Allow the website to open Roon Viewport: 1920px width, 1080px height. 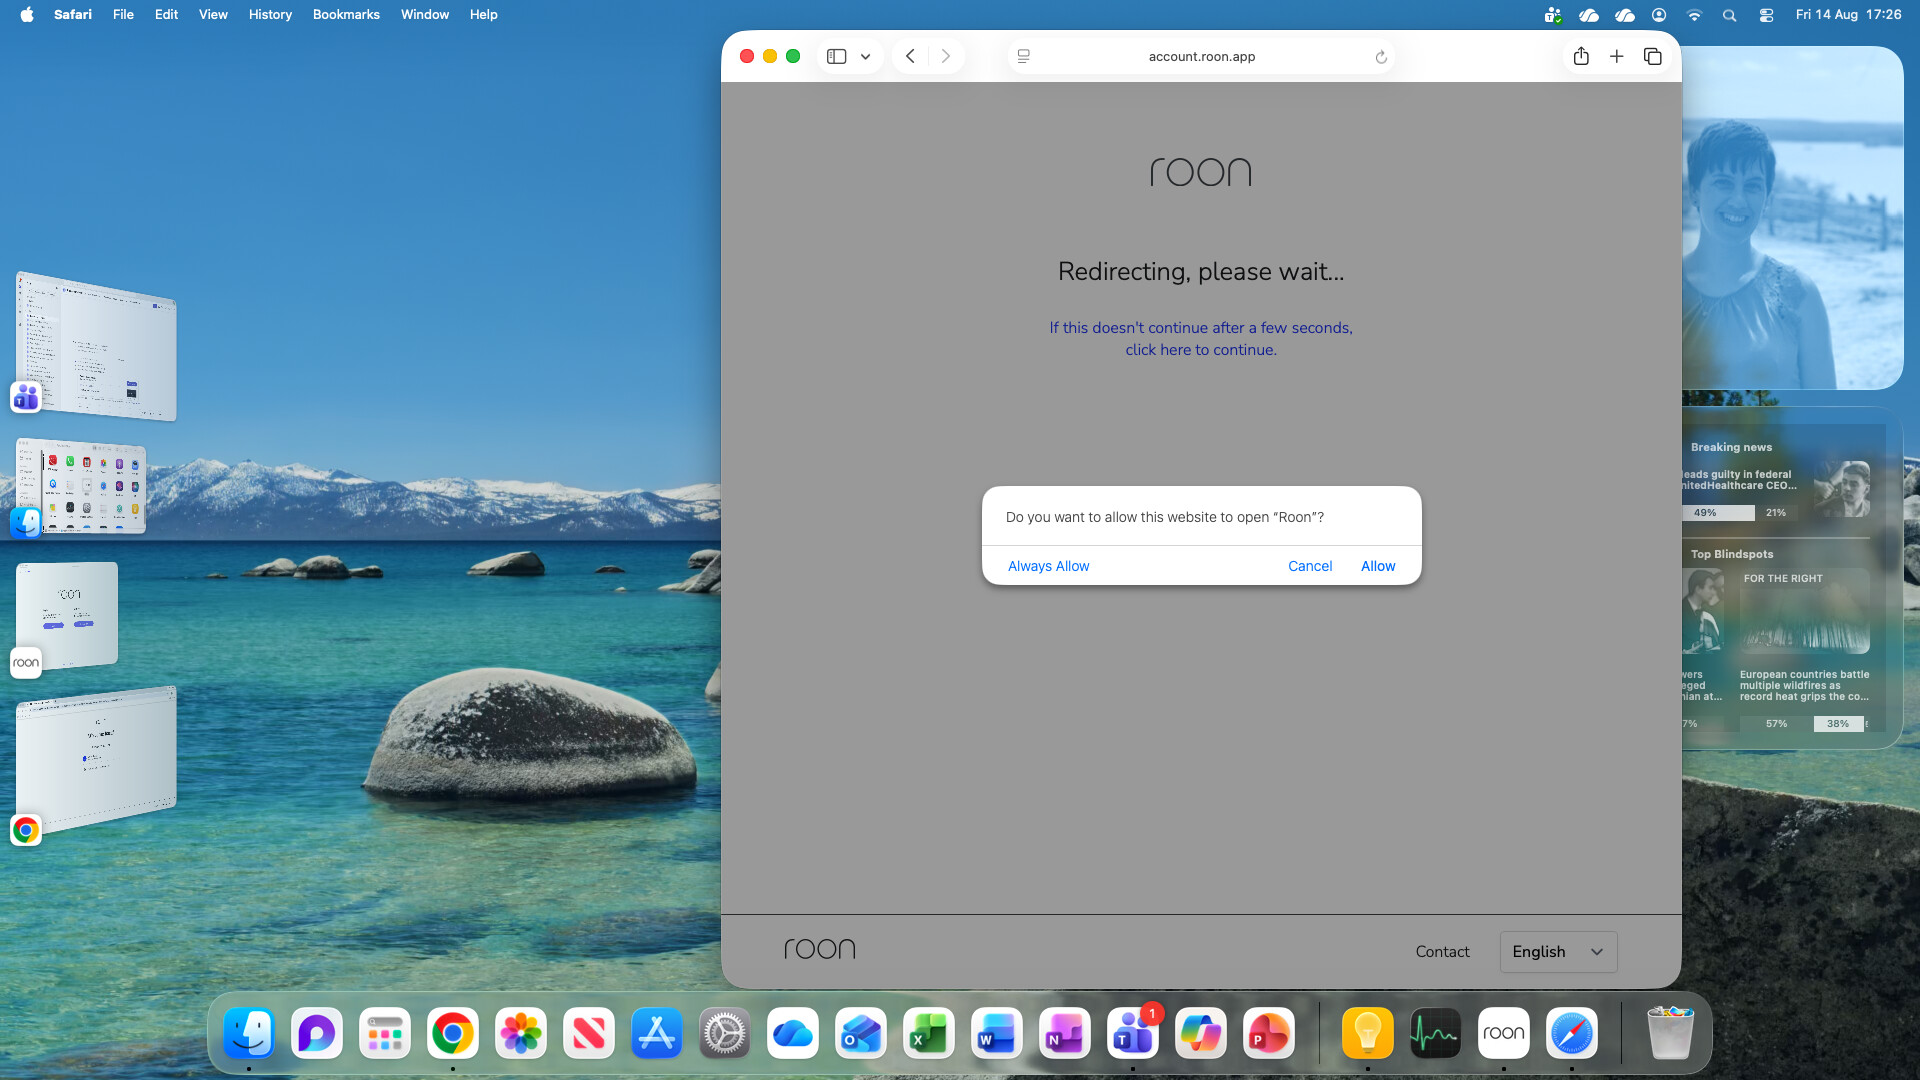pos(1378,566)
